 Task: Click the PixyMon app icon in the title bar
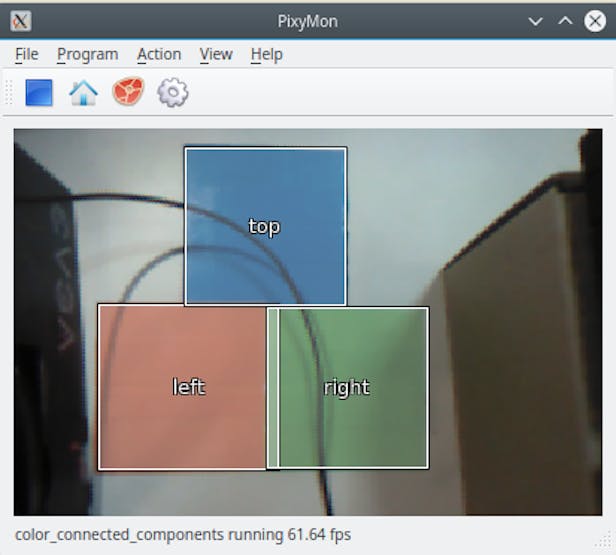point(20,21)
